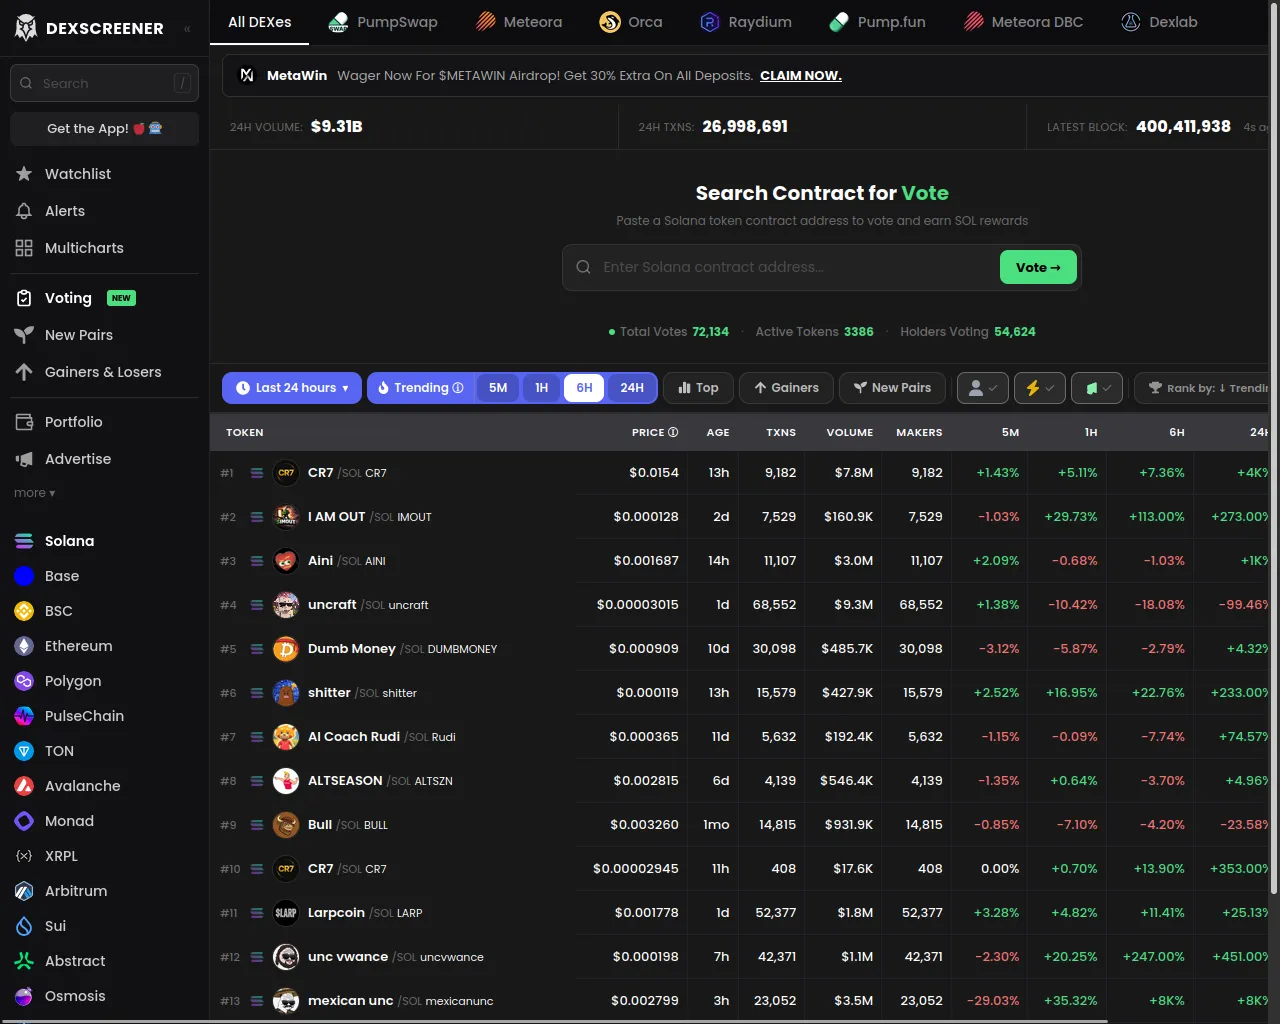Expand the sidebar 'more' menu
The image size is (1280, 1024).
coord(35,493)
